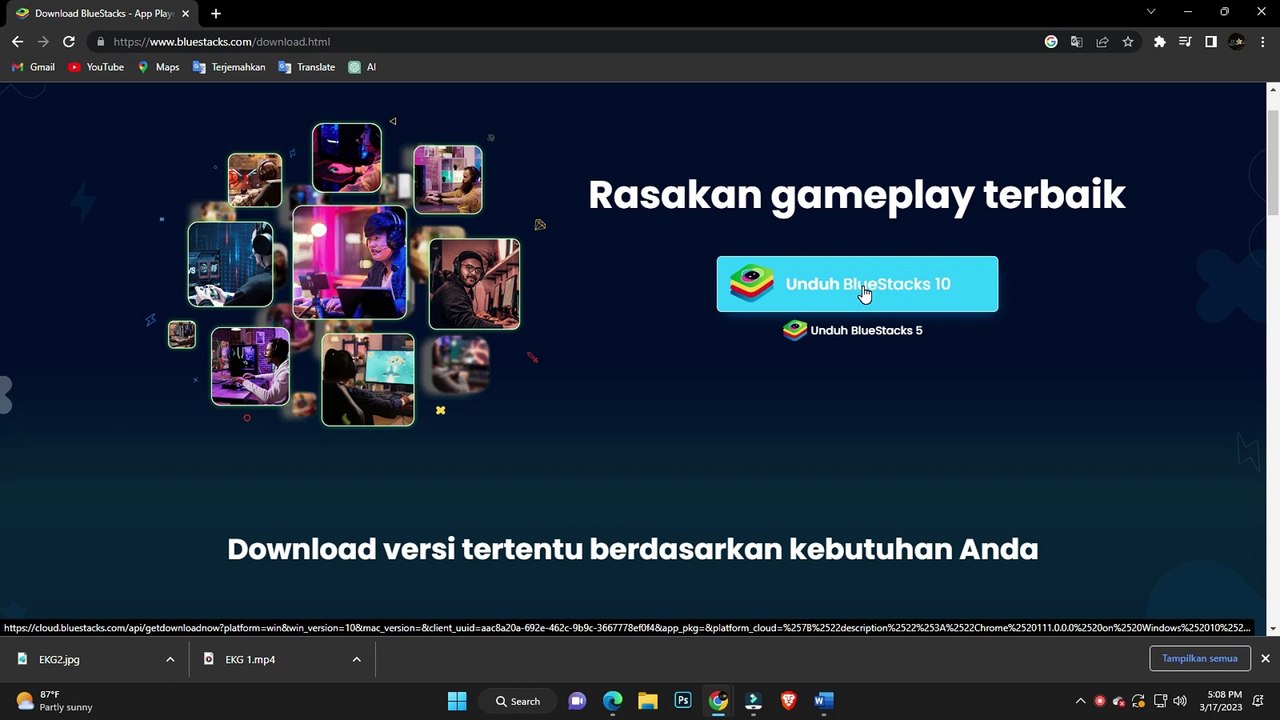Share this page using the share icon

1102,42
